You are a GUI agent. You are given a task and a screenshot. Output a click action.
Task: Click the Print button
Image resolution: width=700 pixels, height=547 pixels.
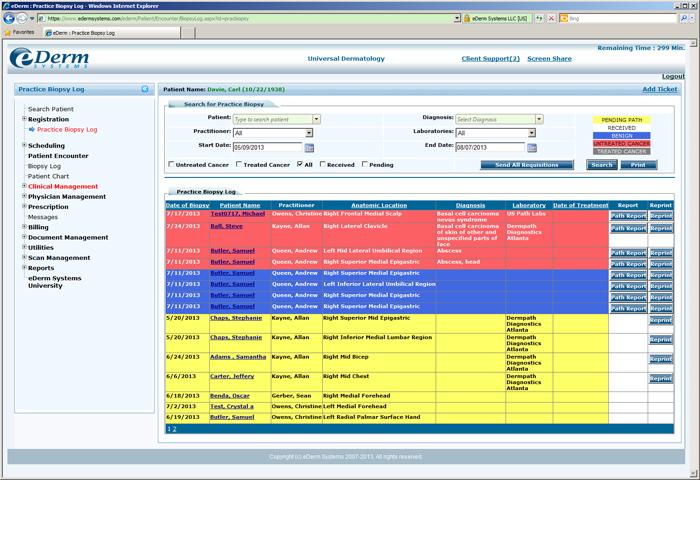(x=638, y=165)
